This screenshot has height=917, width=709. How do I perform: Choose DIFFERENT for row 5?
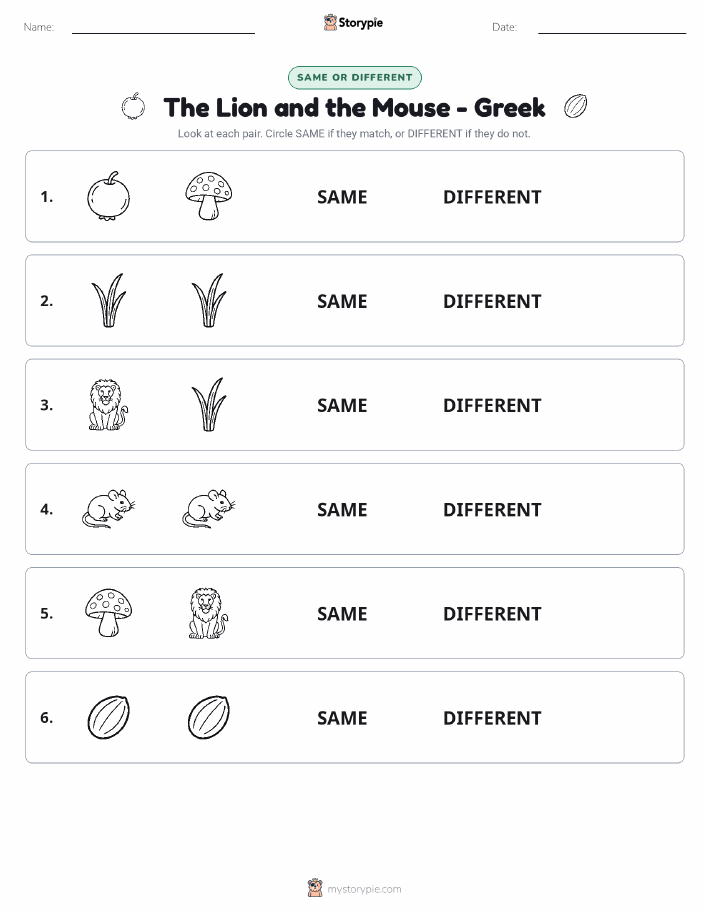click(492, 613)
